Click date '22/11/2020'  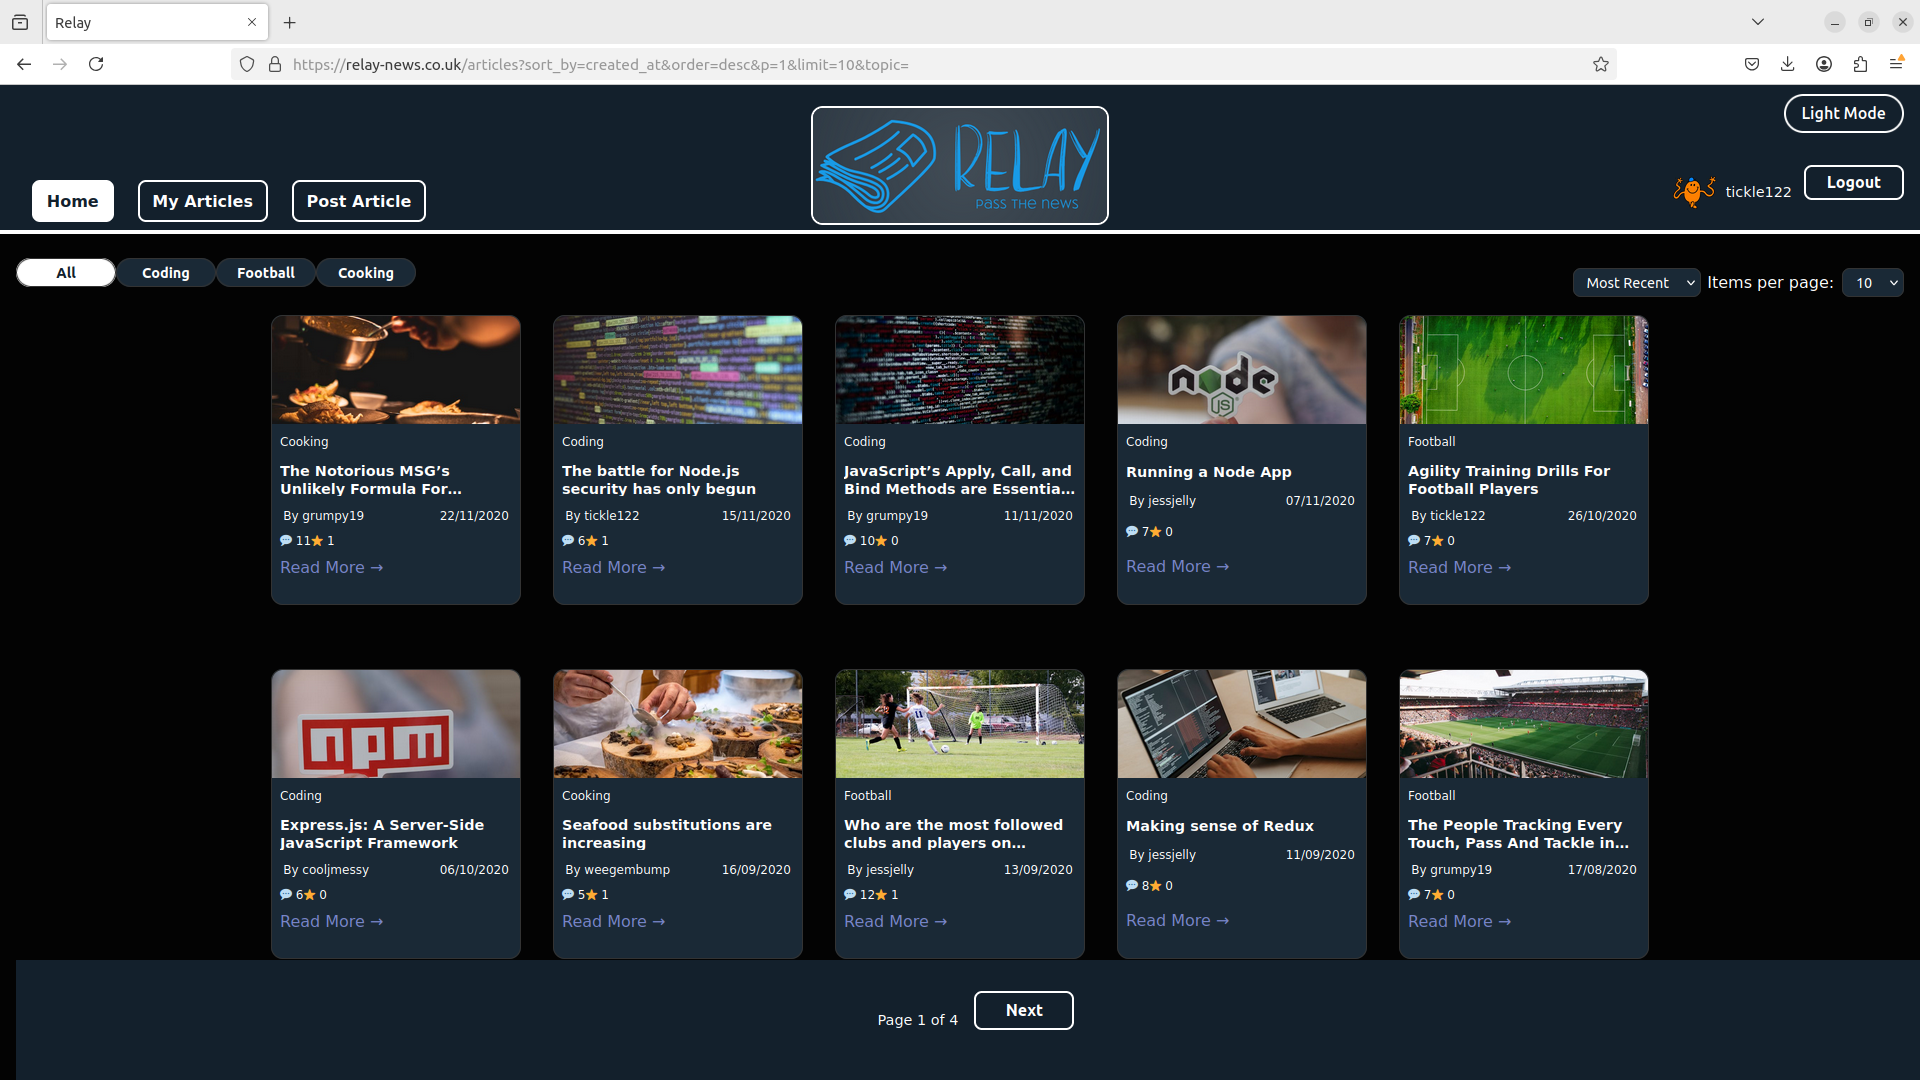(x=474, y=516)
